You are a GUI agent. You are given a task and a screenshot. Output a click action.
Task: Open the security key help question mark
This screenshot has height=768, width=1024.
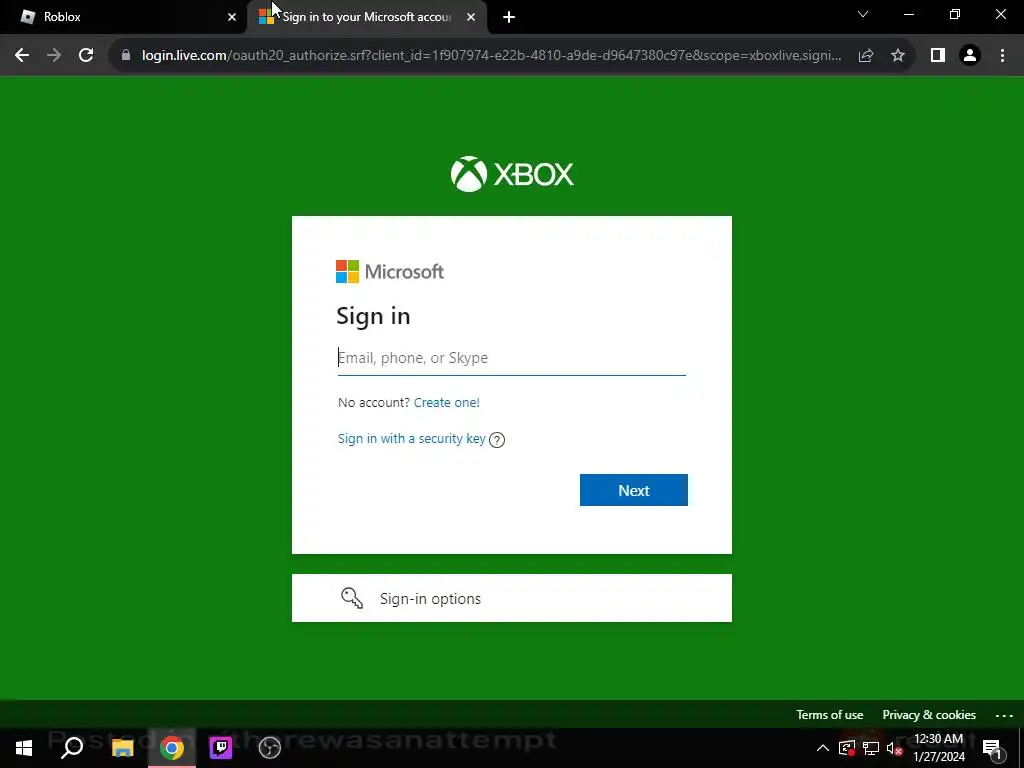(x=497, y=440)
